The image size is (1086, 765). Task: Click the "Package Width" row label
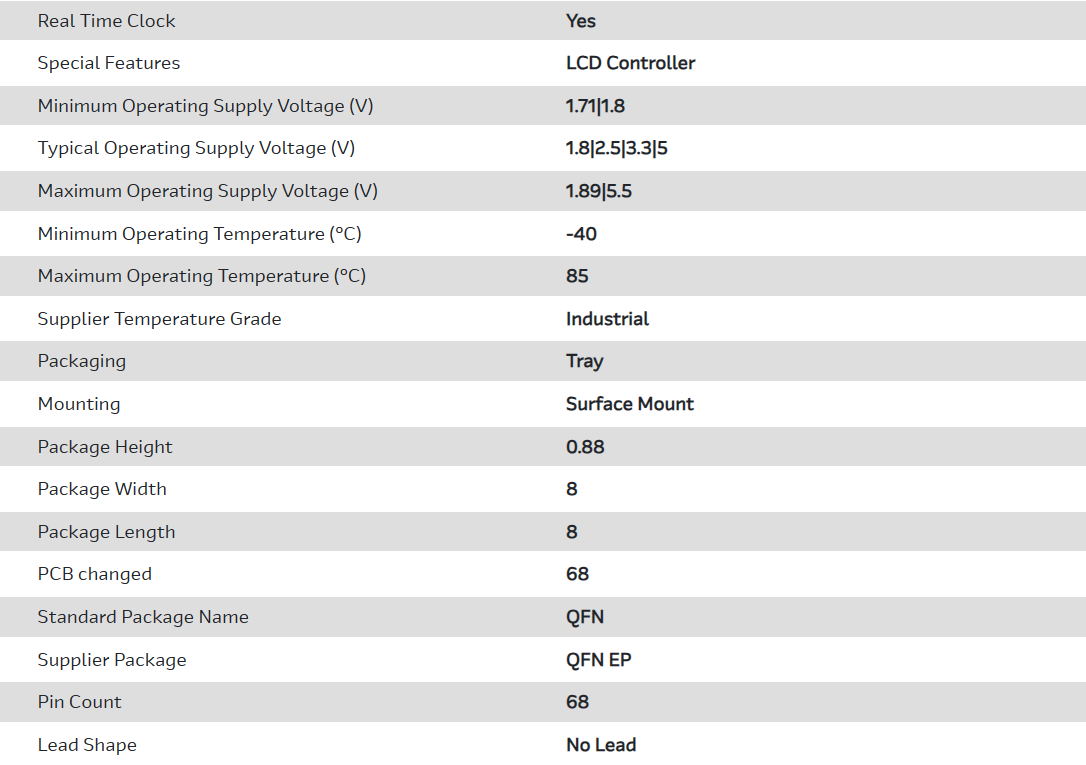click(x=102, y=489)
